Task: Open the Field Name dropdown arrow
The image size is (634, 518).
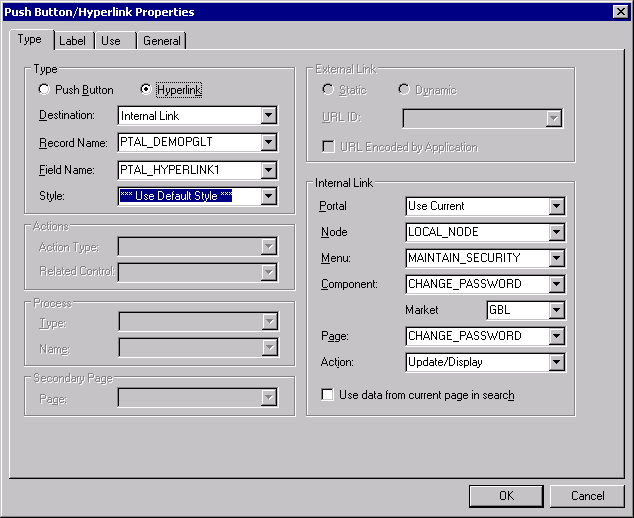Action: 268,170
